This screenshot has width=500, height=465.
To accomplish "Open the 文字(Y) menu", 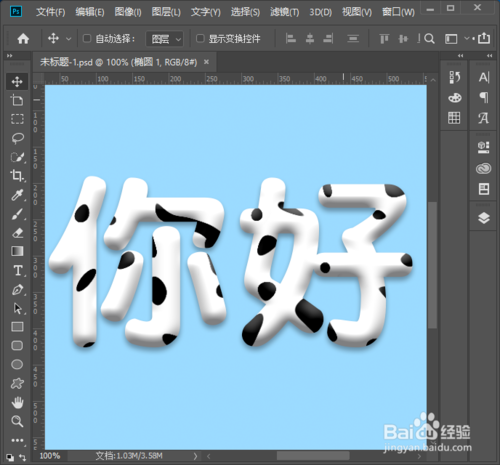I will [x=206, y=12].
